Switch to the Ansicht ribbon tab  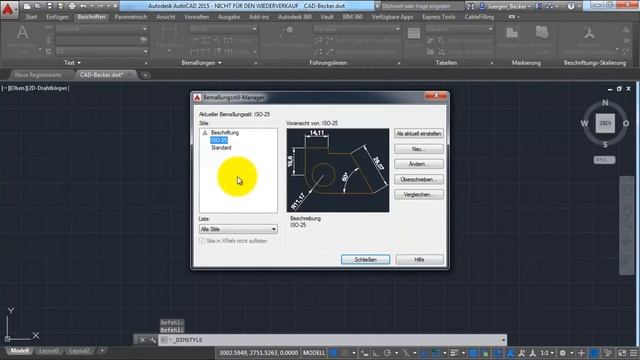pos(166,17)
